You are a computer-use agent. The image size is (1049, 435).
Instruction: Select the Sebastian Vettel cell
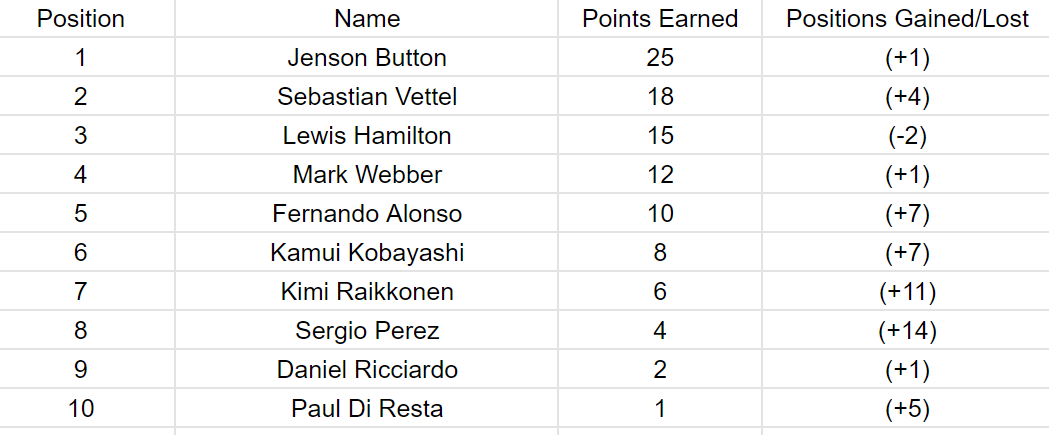tap(367, 96)
